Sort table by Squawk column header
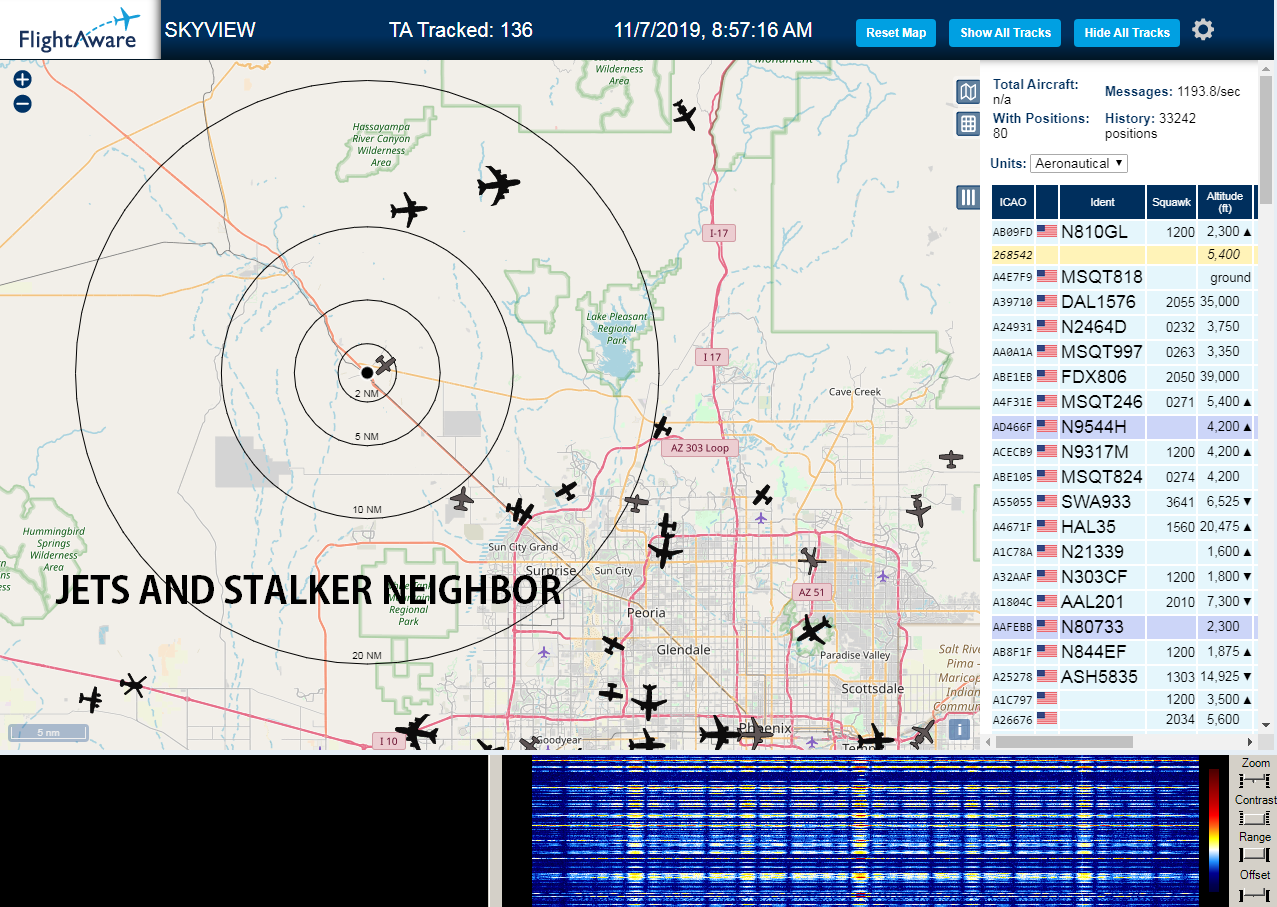 (x=1171, y=202)
